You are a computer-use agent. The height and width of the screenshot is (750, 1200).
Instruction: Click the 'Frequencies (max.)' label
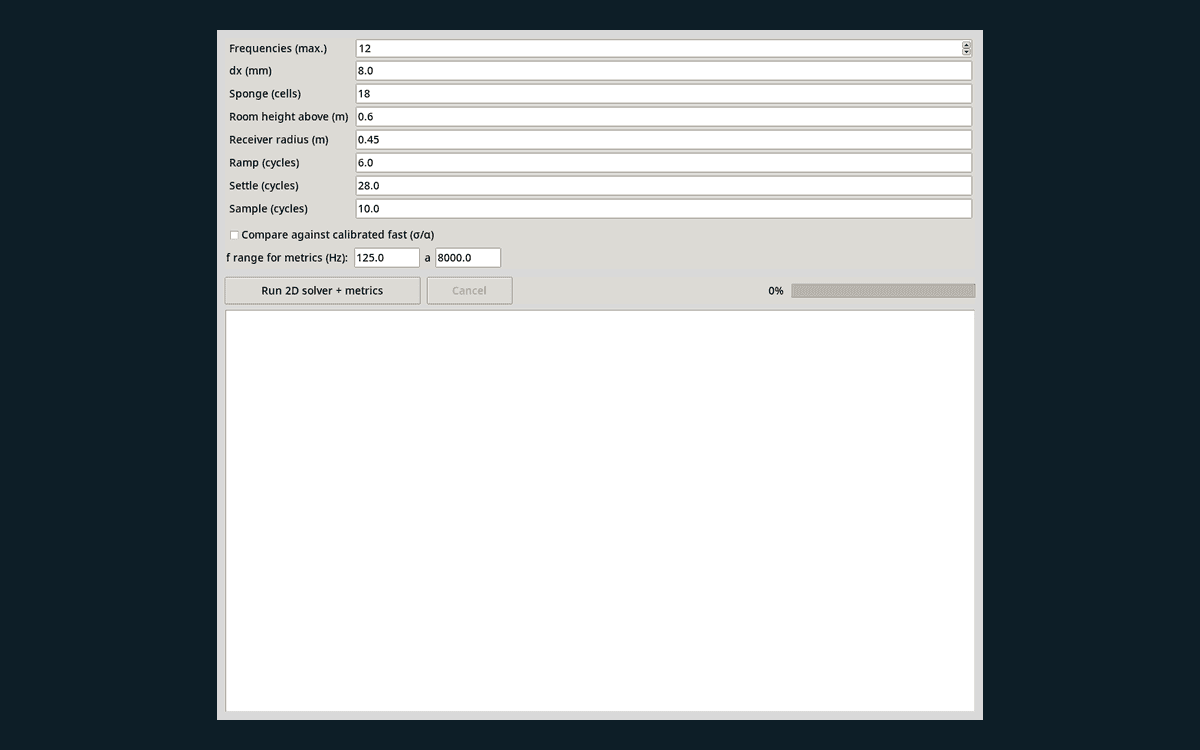(278, 48)
